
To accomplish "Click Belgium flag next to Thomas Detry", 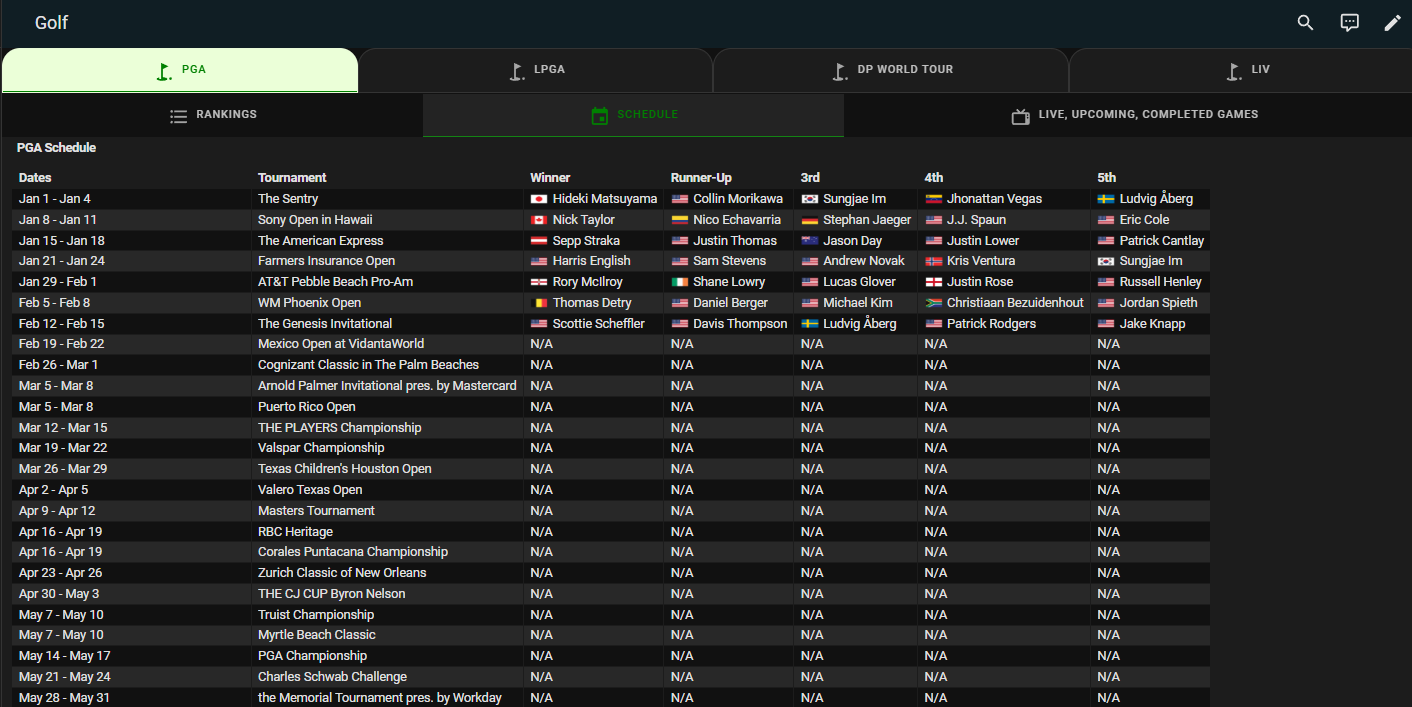I will 538,303.
